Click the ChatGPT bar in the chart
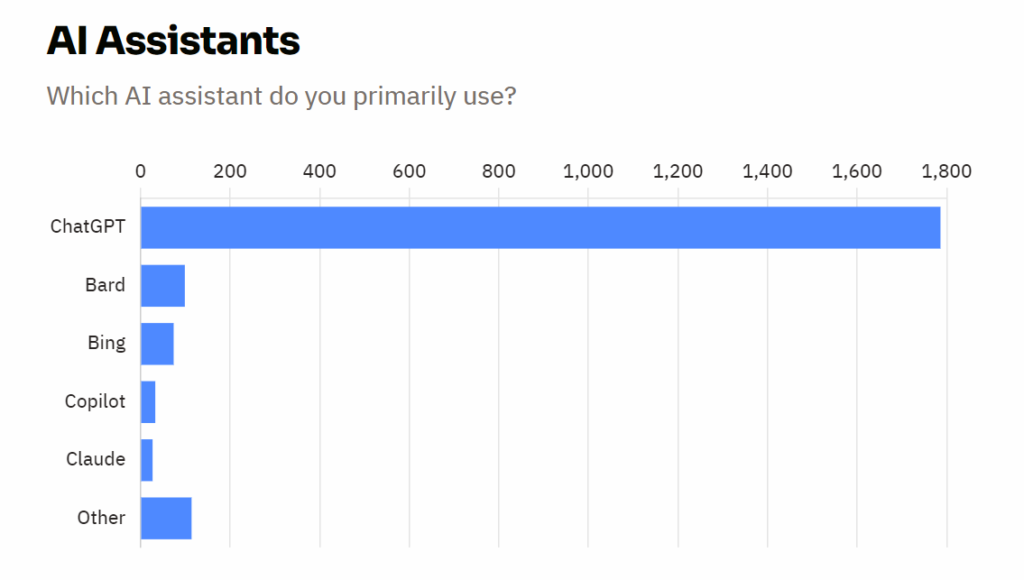1024x580 pixels. (x=540, y=228)
